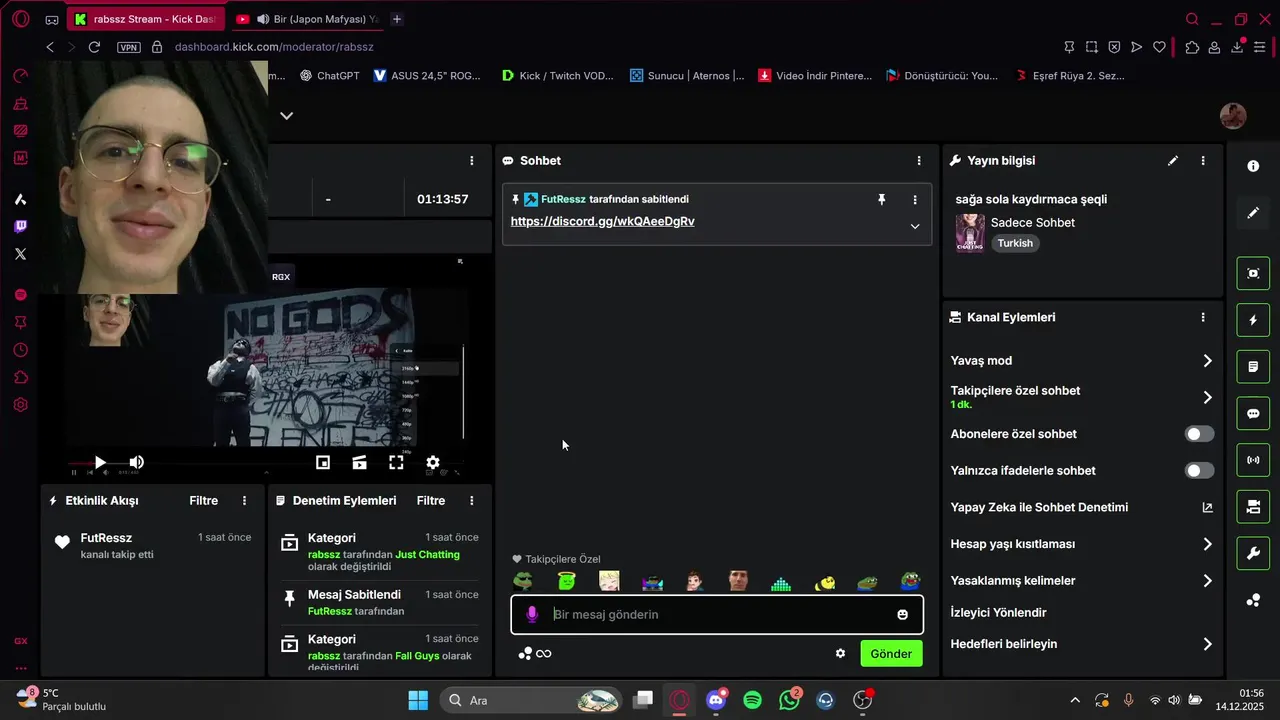Open Yapay Zeka ile Sohbet Denetimi

1039,507
